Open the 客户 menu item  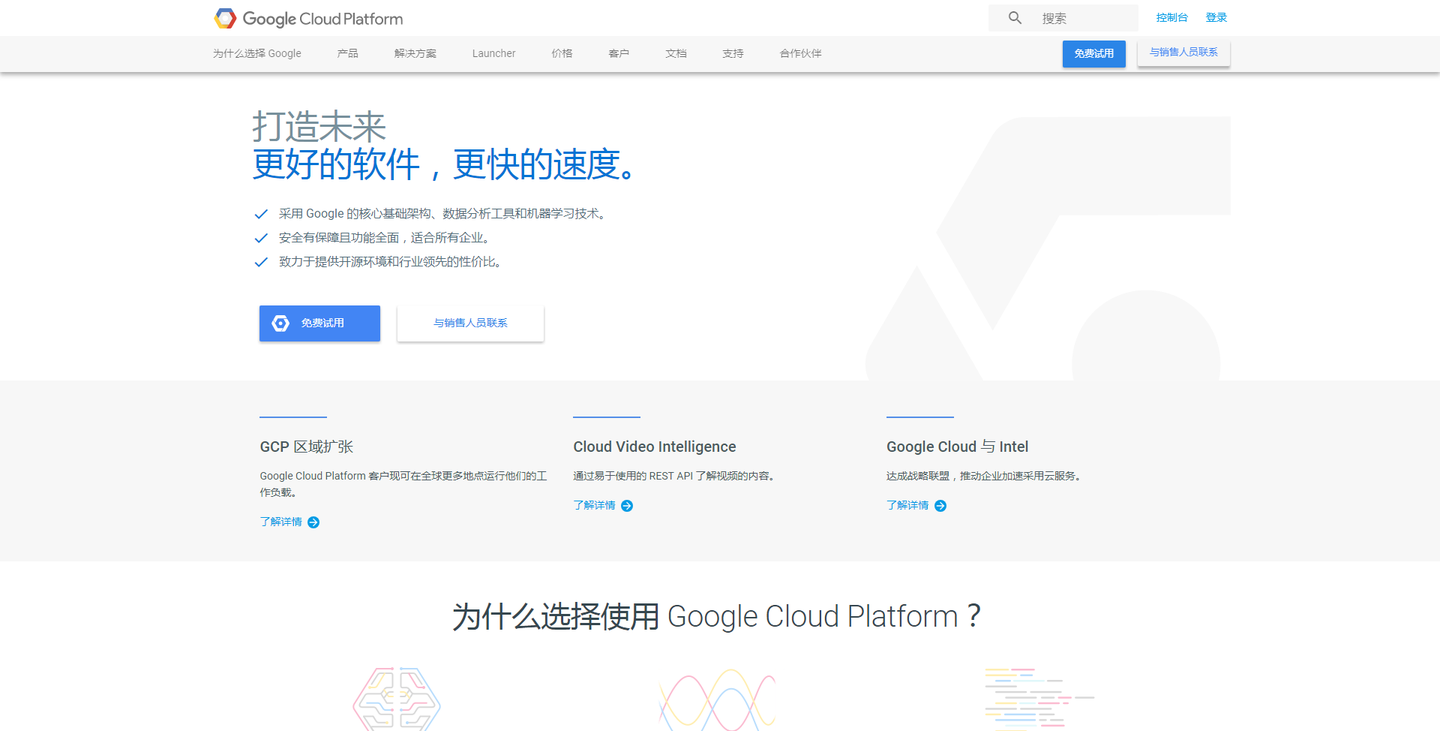pos(619,54)
